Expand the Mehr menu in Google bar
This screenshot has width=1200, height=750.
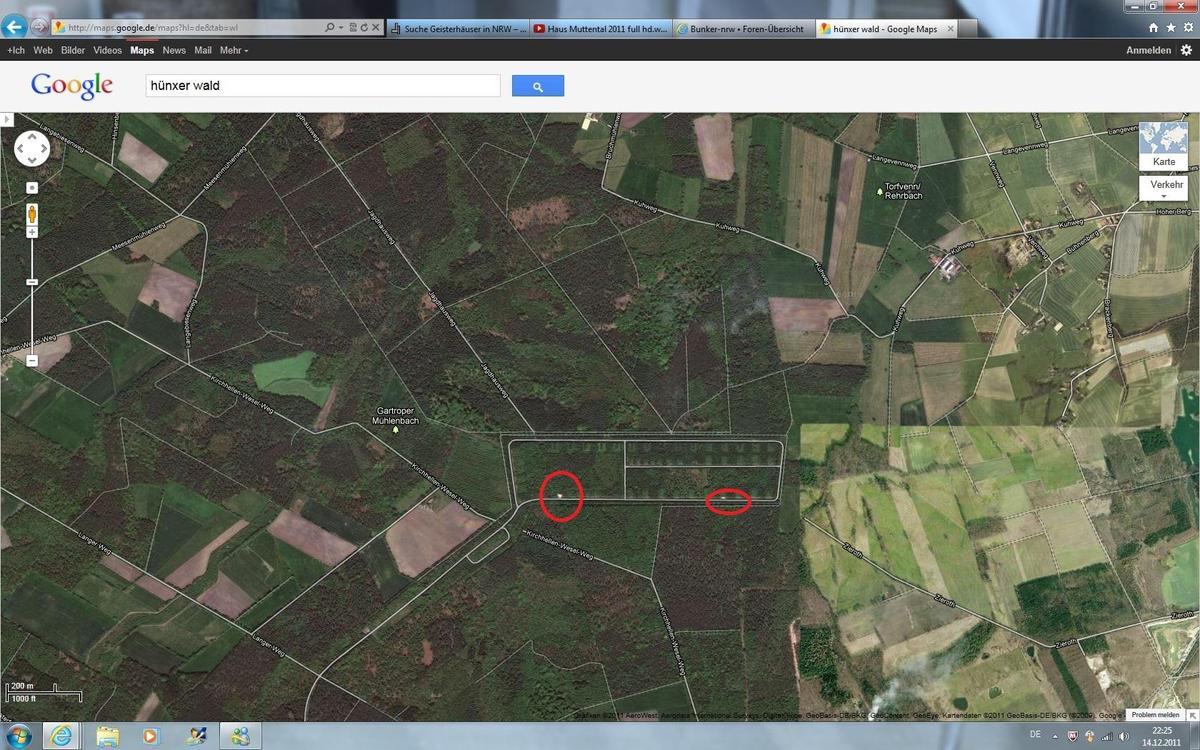(x=234, y=50)
